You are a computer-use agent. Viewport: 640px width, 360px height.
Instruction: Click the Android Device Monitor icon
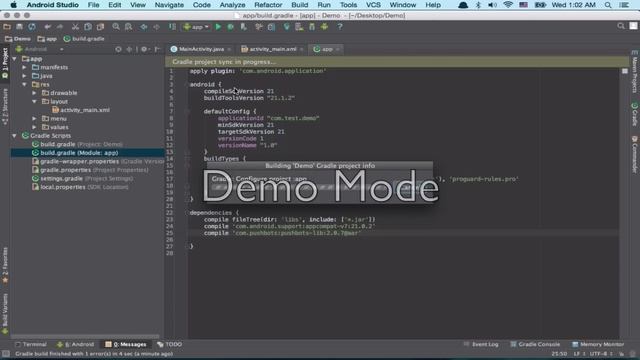(x=324, y=27)
